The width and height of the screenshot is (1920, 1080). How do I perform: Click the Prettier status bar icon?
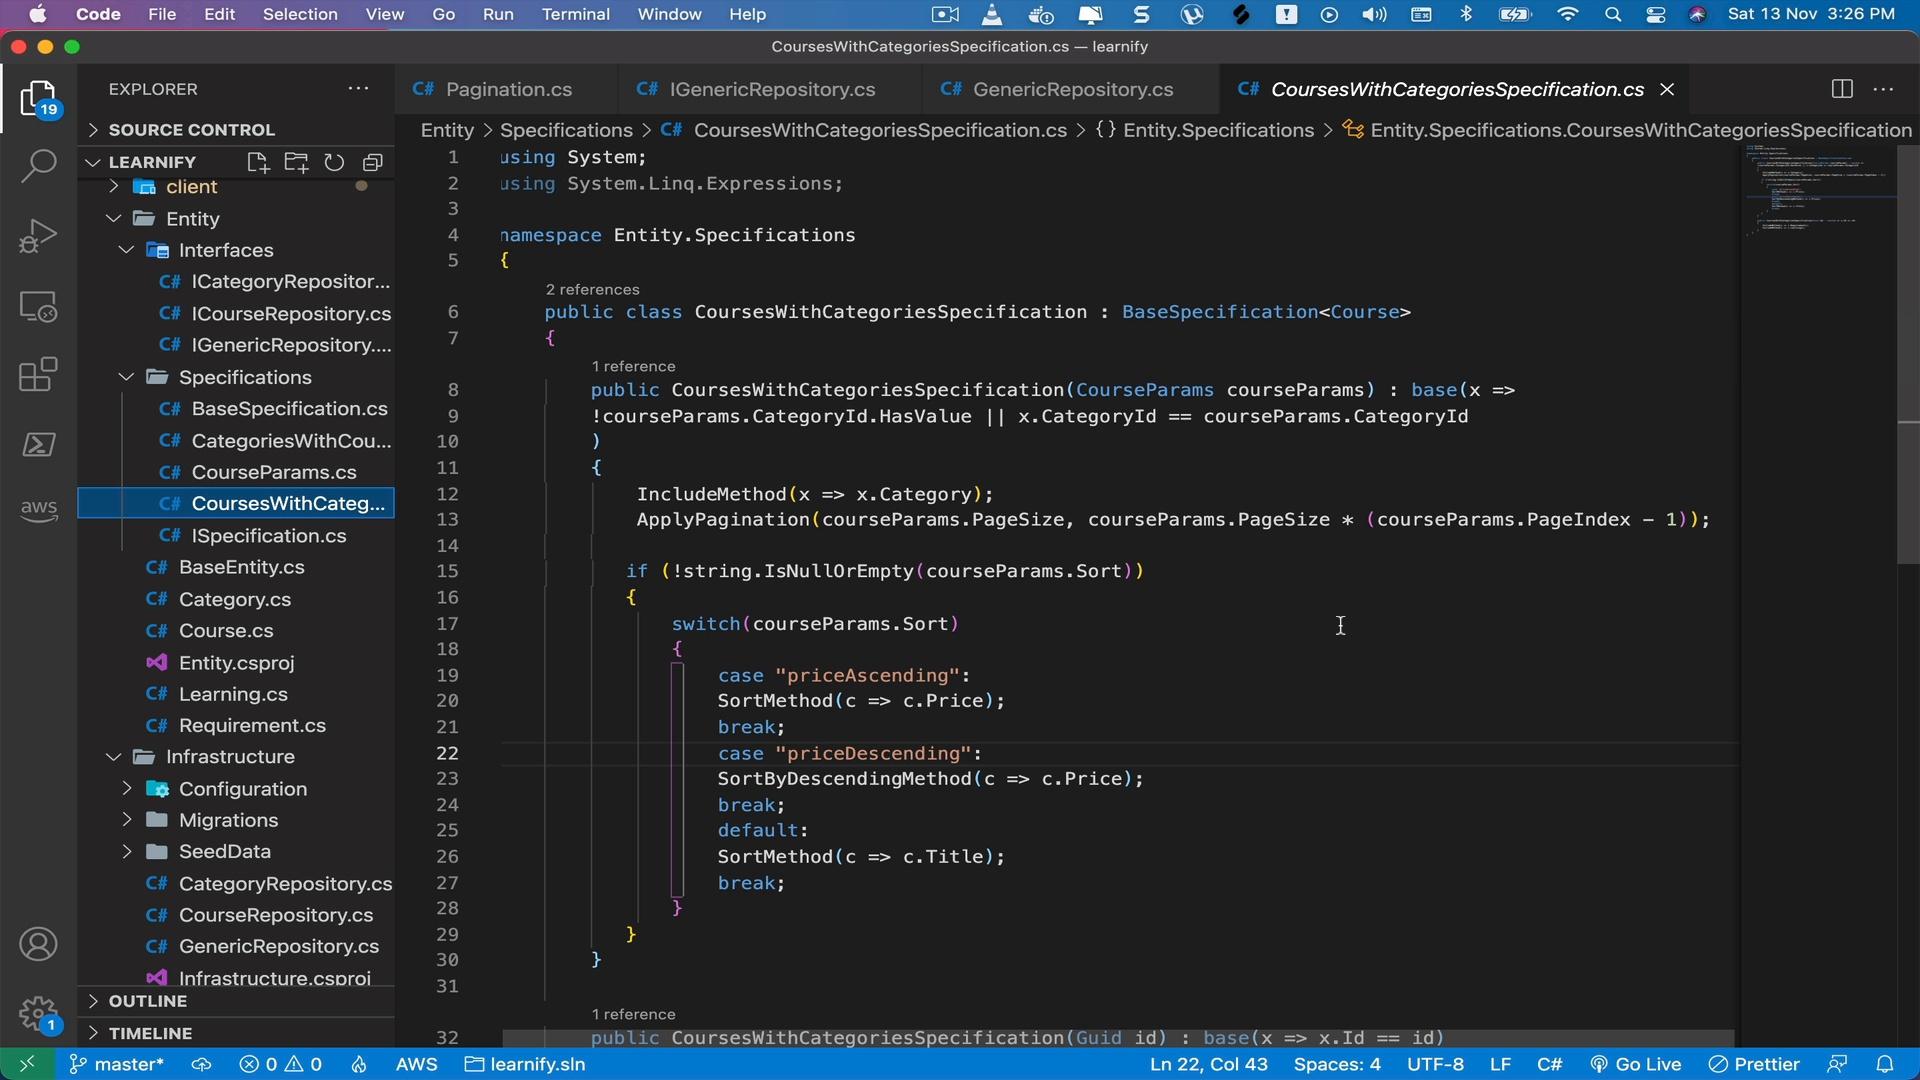click(x=1767, y=1064)
